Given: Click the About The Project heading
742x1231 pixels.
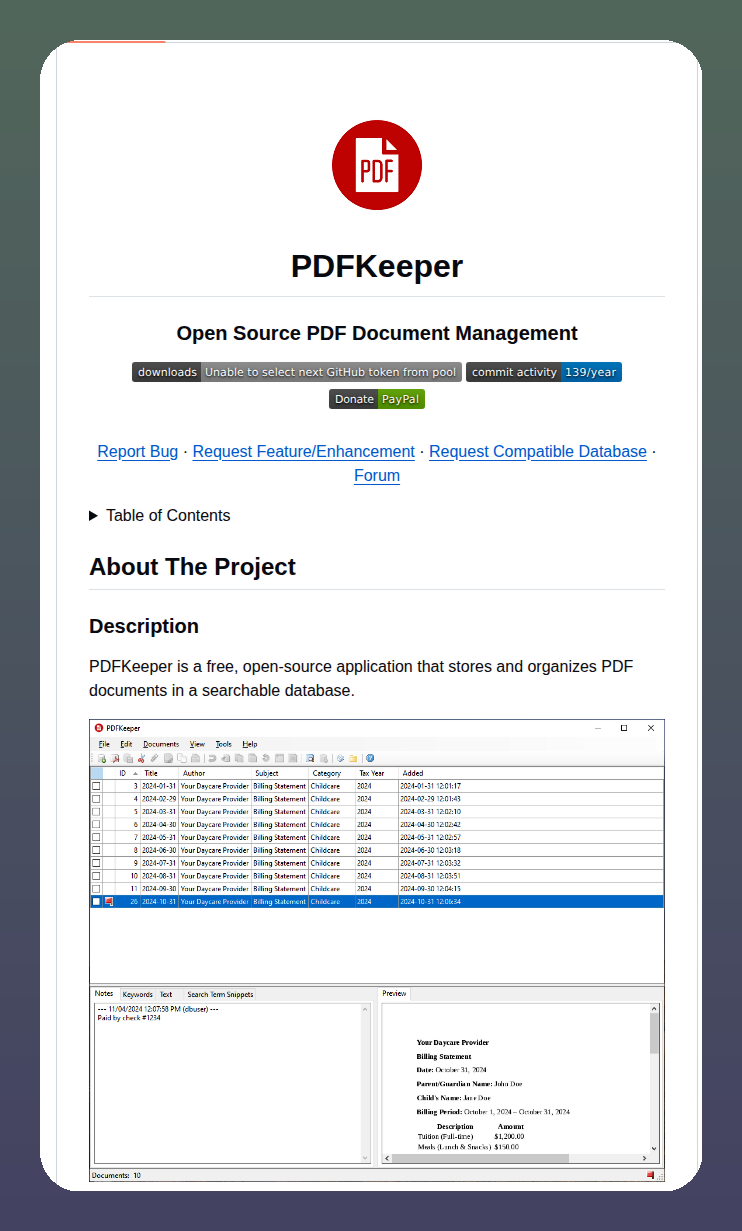Looking at the screenshot, I should 193,567.
